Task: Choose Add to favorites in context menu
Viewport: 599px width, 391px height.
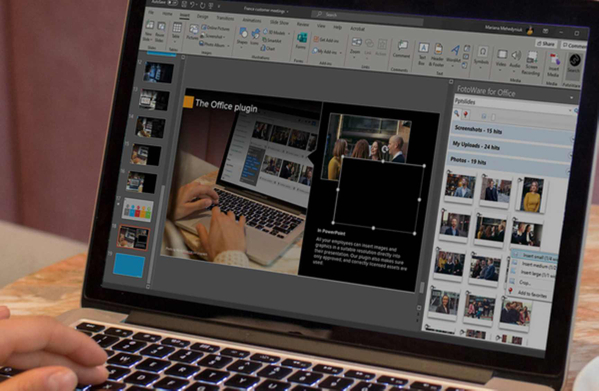Action: coord(532,294)
